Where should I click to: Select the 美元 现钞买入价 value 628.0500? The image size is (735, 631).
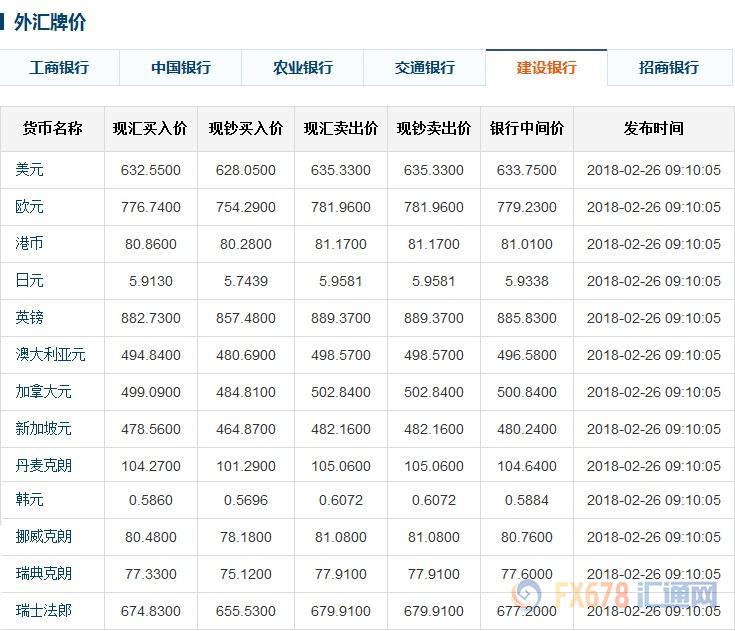(246, 170)
